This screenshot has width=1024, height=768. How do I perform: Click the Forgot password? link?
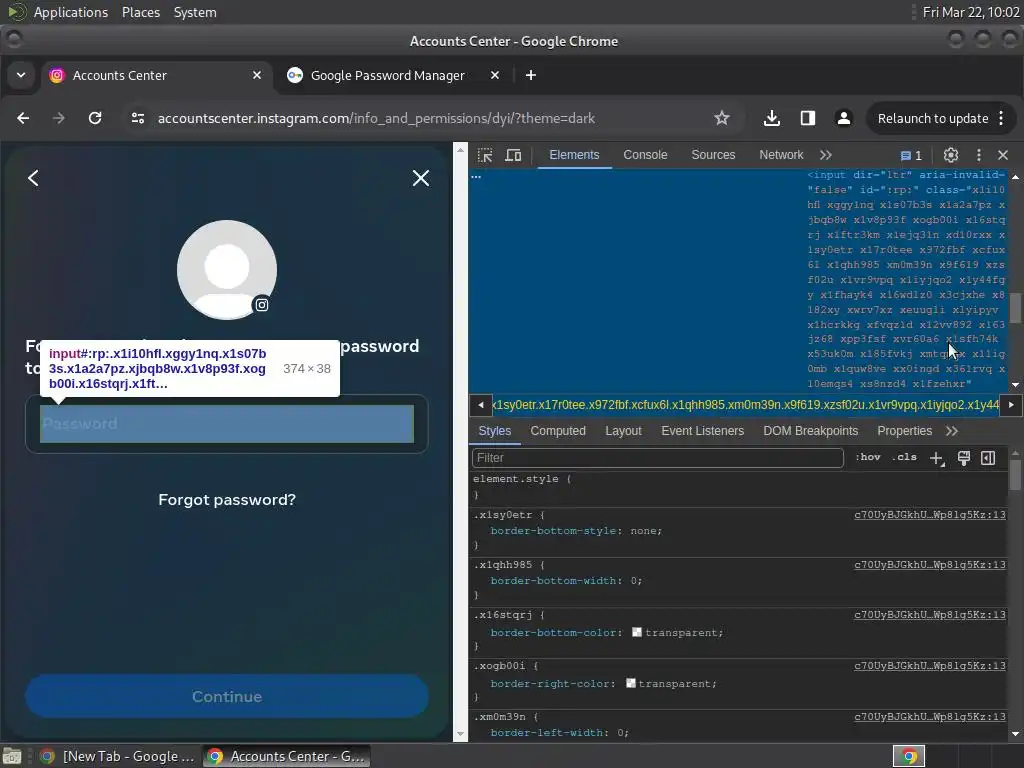(227, 500)
